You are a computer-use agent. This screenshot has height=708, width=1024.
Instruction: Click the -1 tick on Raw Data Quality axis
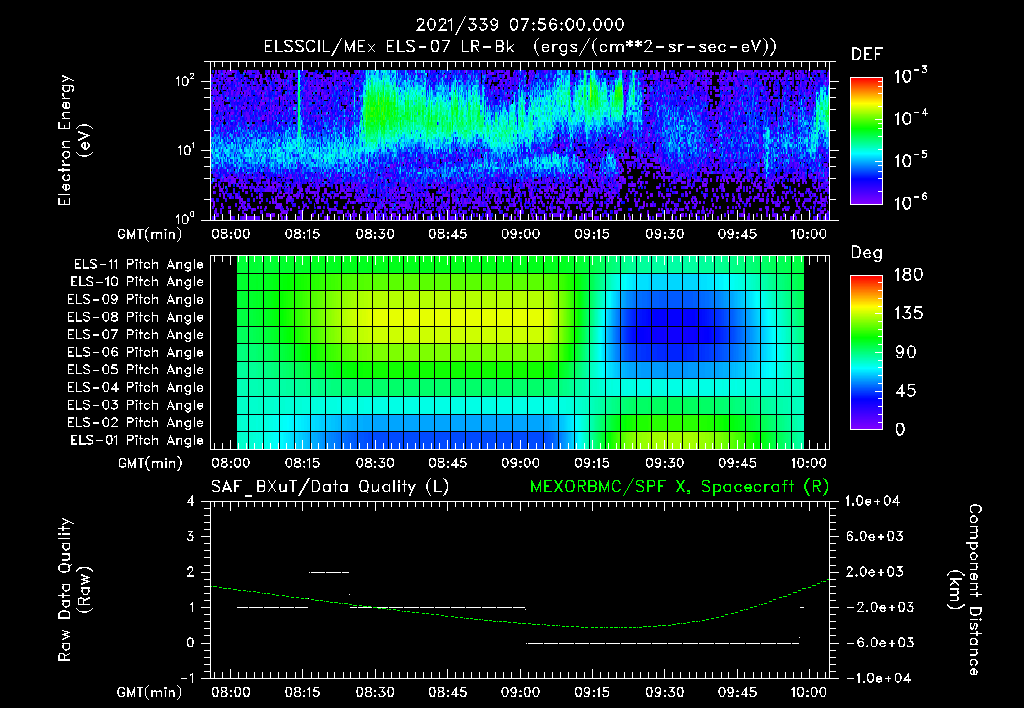point(187,678)
